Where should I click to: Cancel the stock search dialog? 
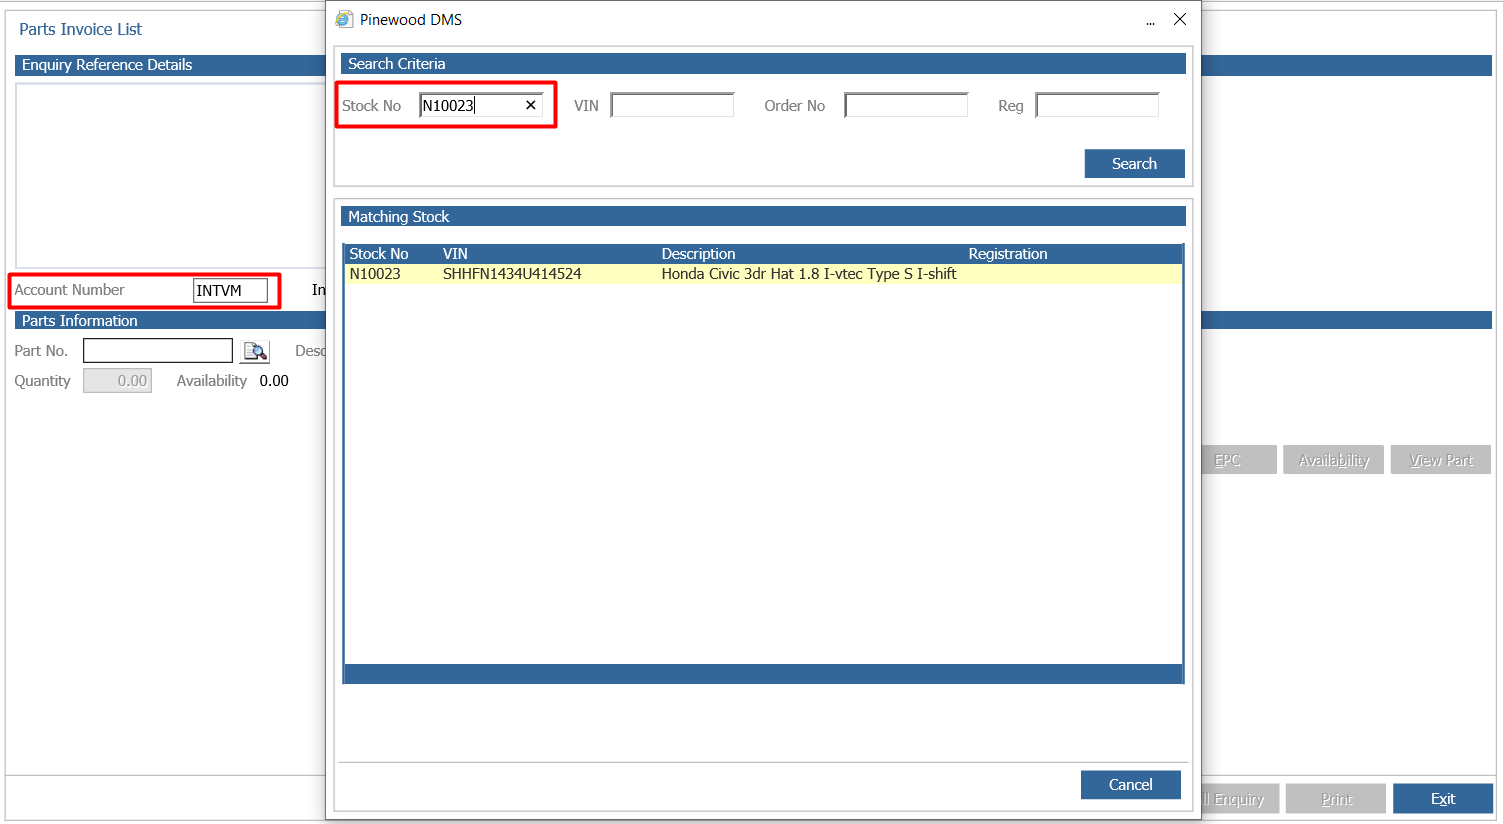tap(1130, 785)
